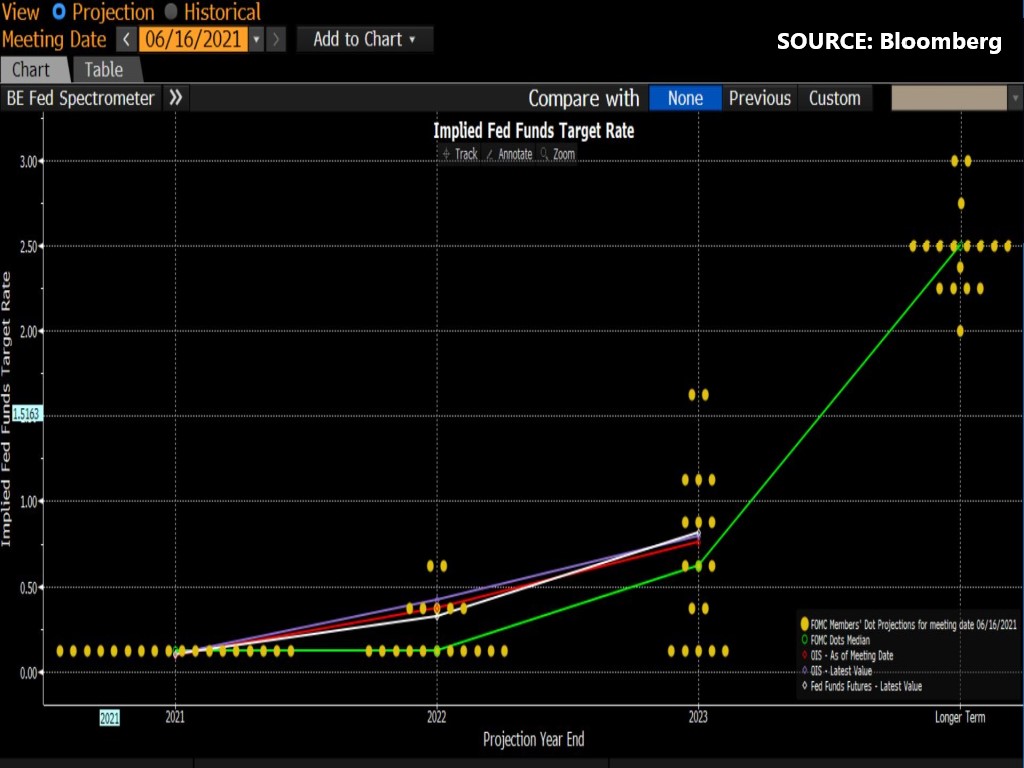This screenshot has height=768, width=1024.
Task: Click the 3.00 y-axis label
Action: tap(28, 161)
